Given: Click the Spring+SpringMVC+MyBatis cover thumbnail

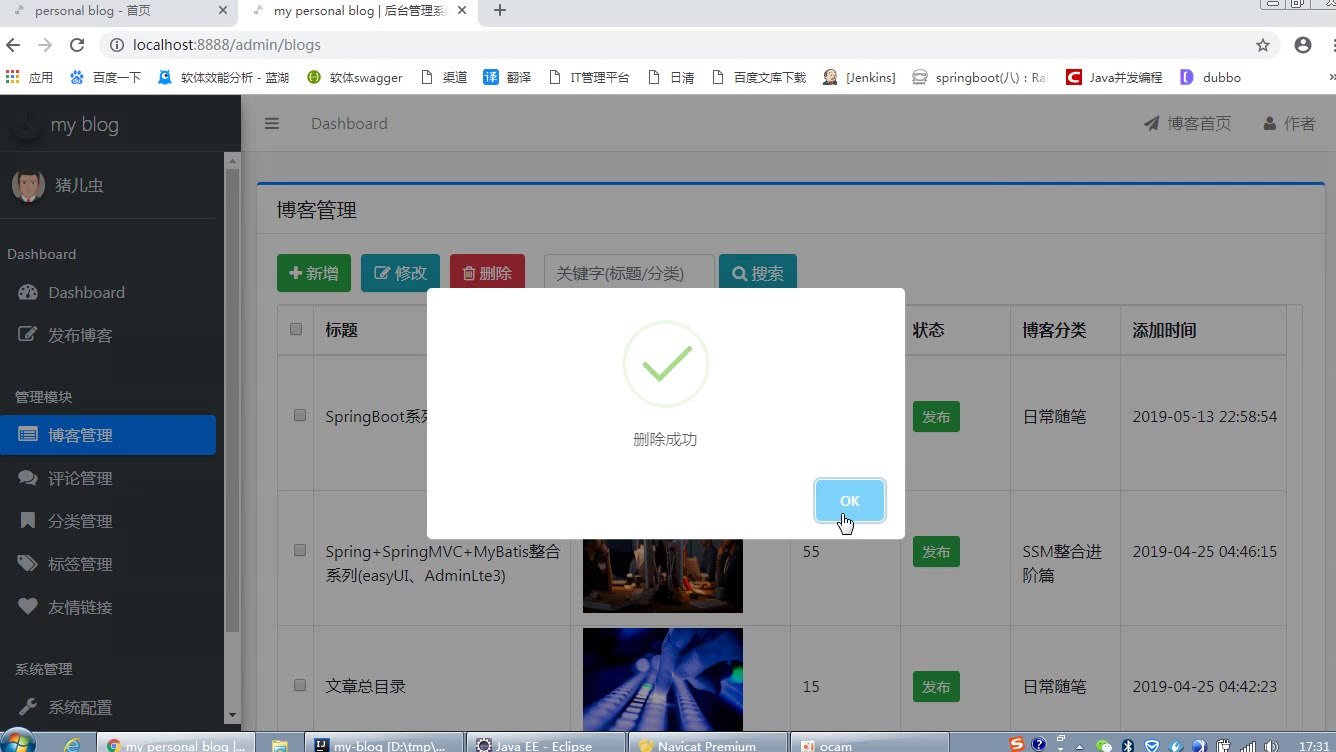Looking at the screenshot, I should 663,575.
